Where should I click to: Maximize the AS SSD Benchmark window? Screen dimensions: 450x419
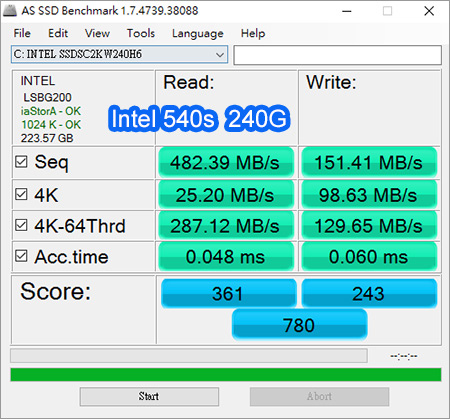coord(387,11)
